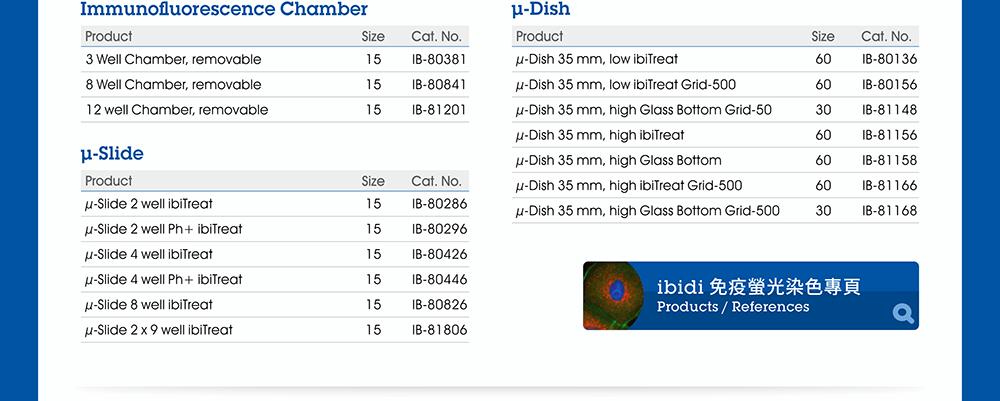Open ibidi 免疫螢光染色專頁 banner link
The height and width of the screenshot is (401, 1000).
[x=751, y=296]
